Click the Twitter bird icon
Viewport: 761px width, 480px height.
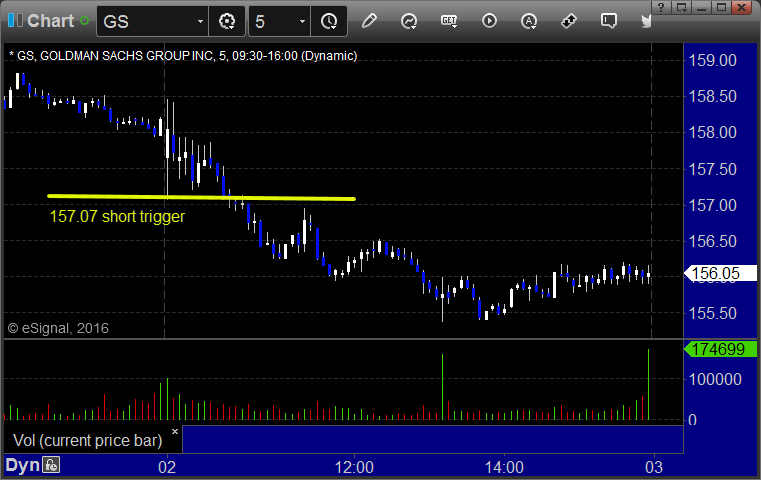click(646, 21)
